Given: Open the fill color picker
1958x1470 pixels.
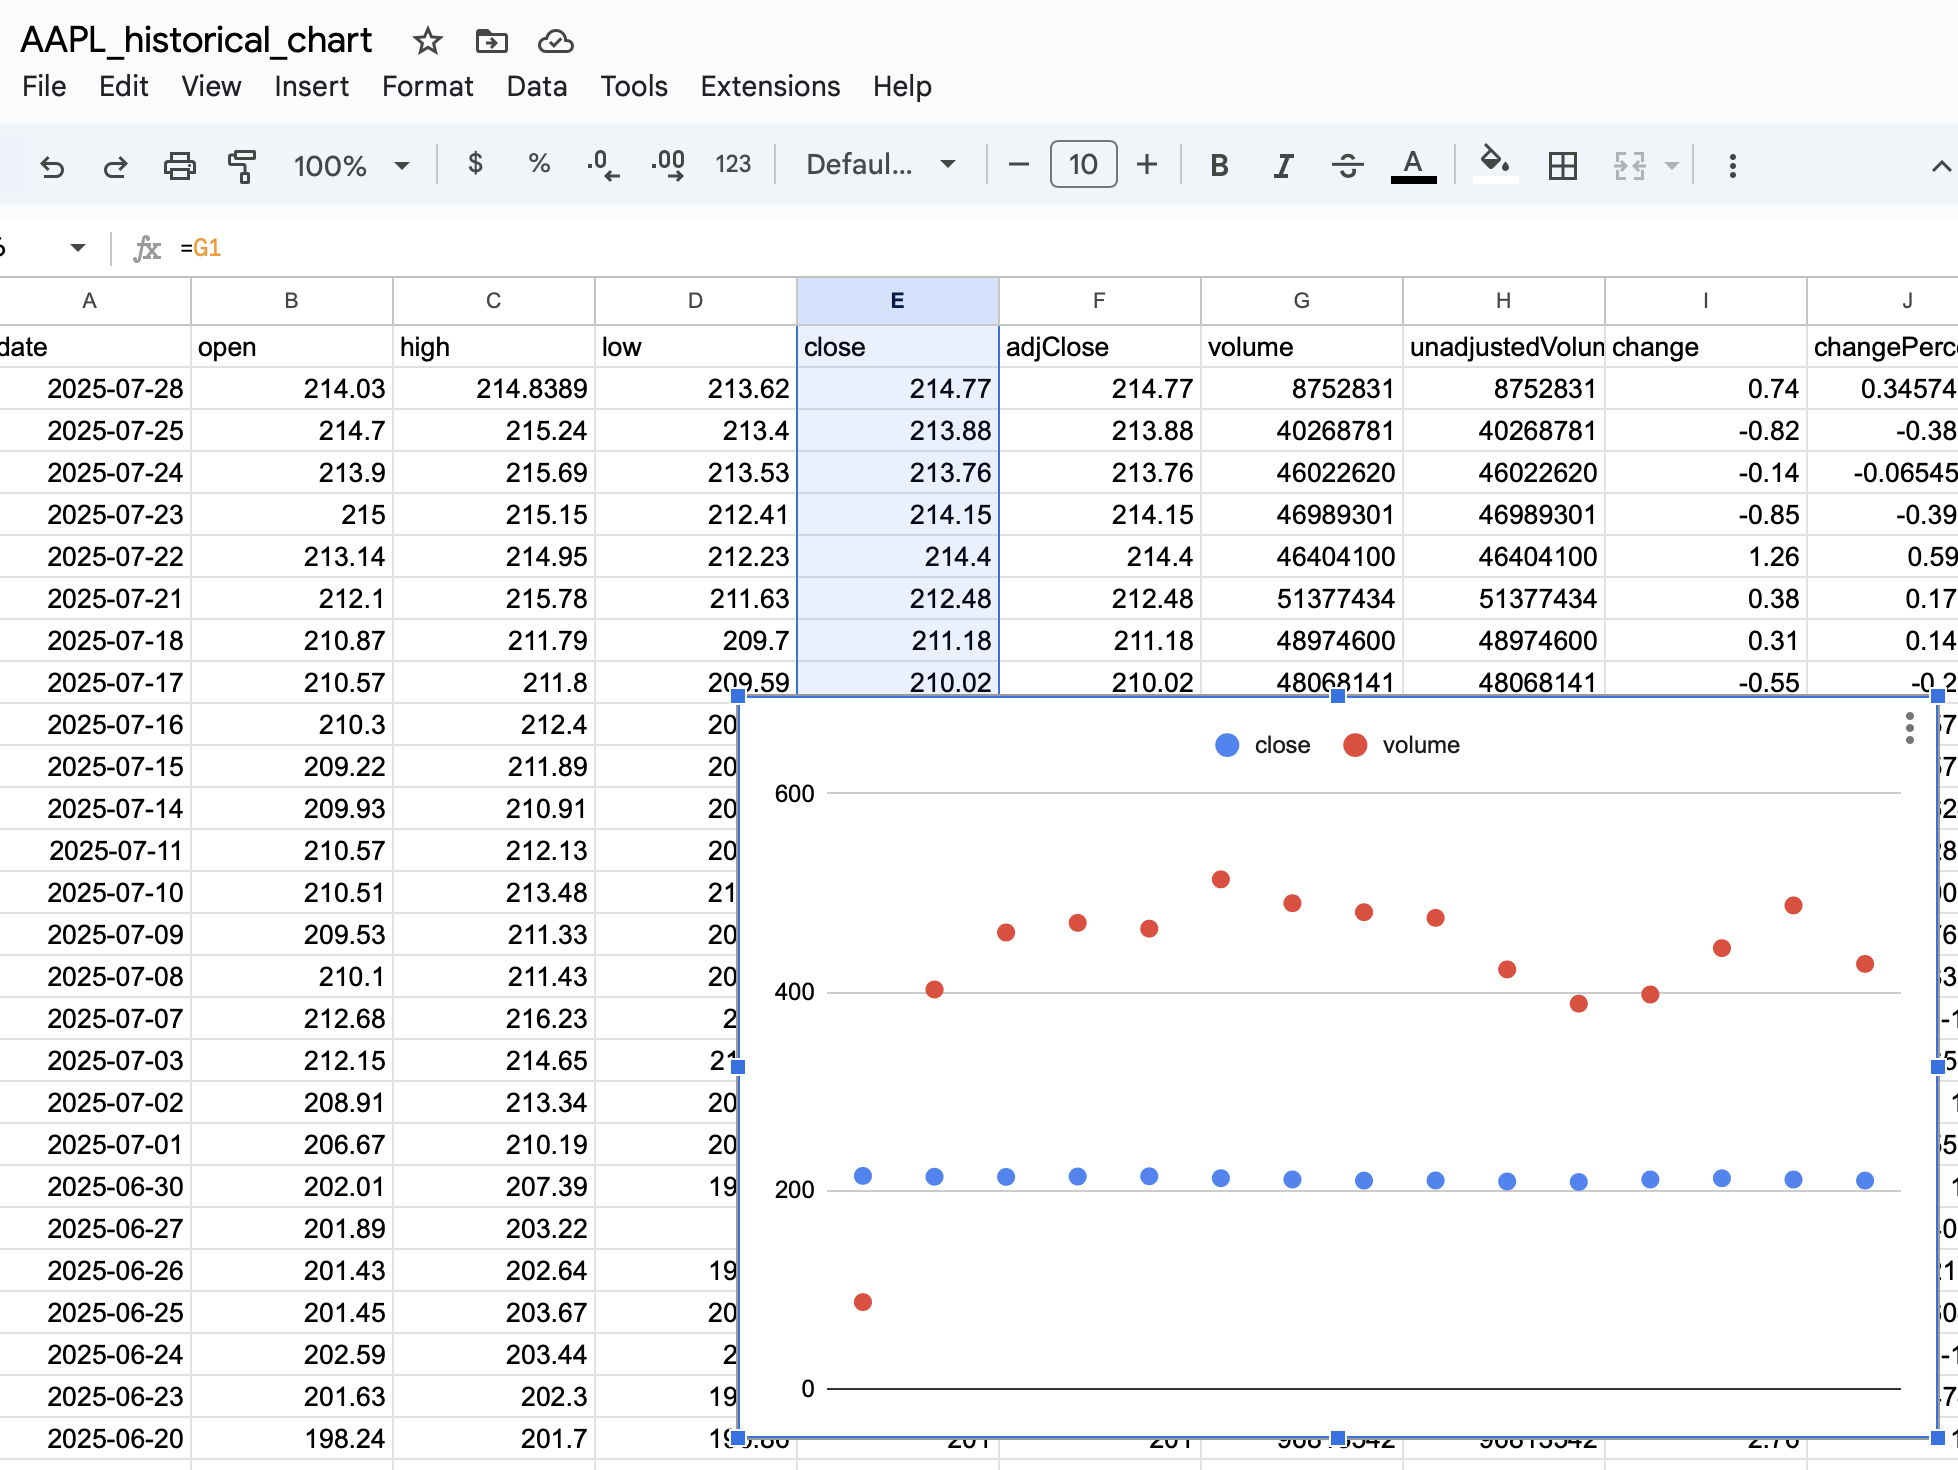Looking at the screenshot, I should (1495, 163).
